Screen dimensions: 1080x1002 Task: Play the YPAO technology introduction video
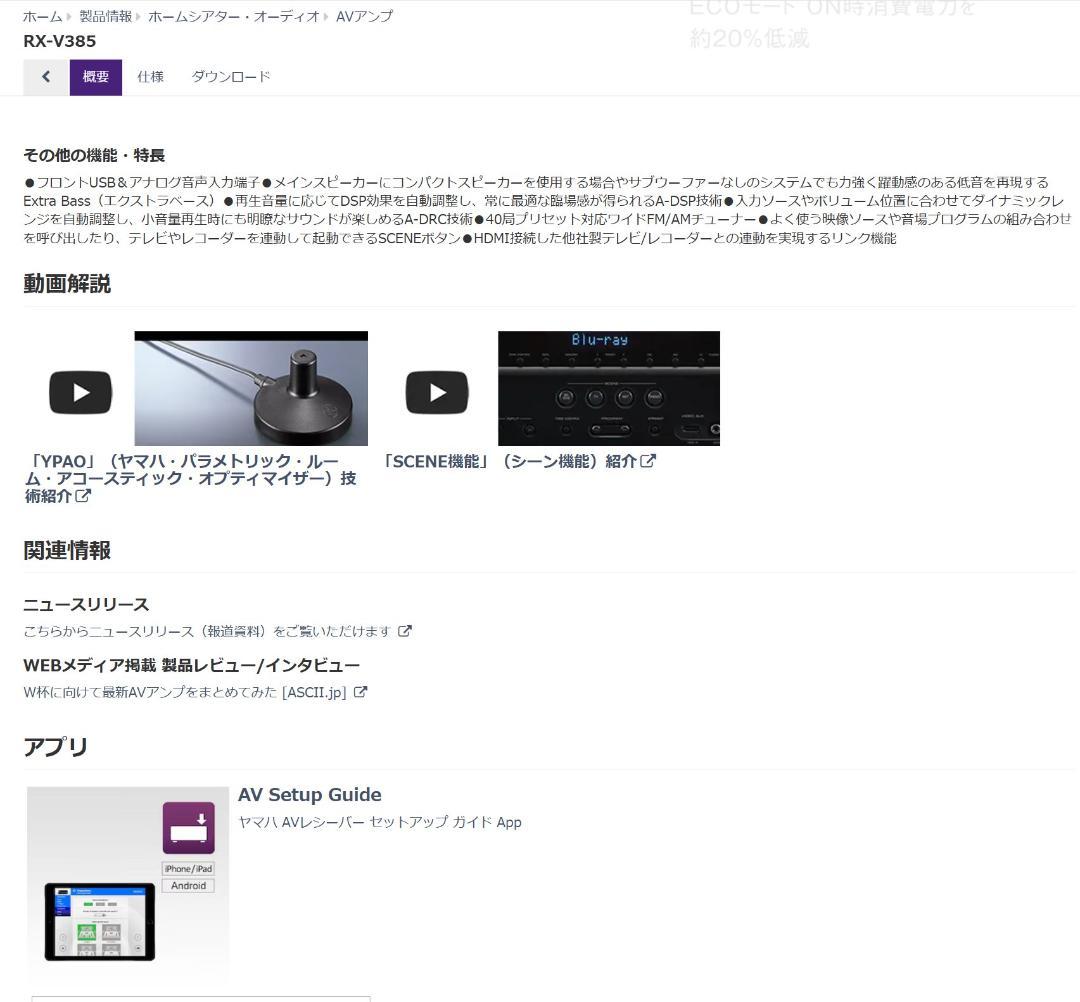[x=80, y=391]
